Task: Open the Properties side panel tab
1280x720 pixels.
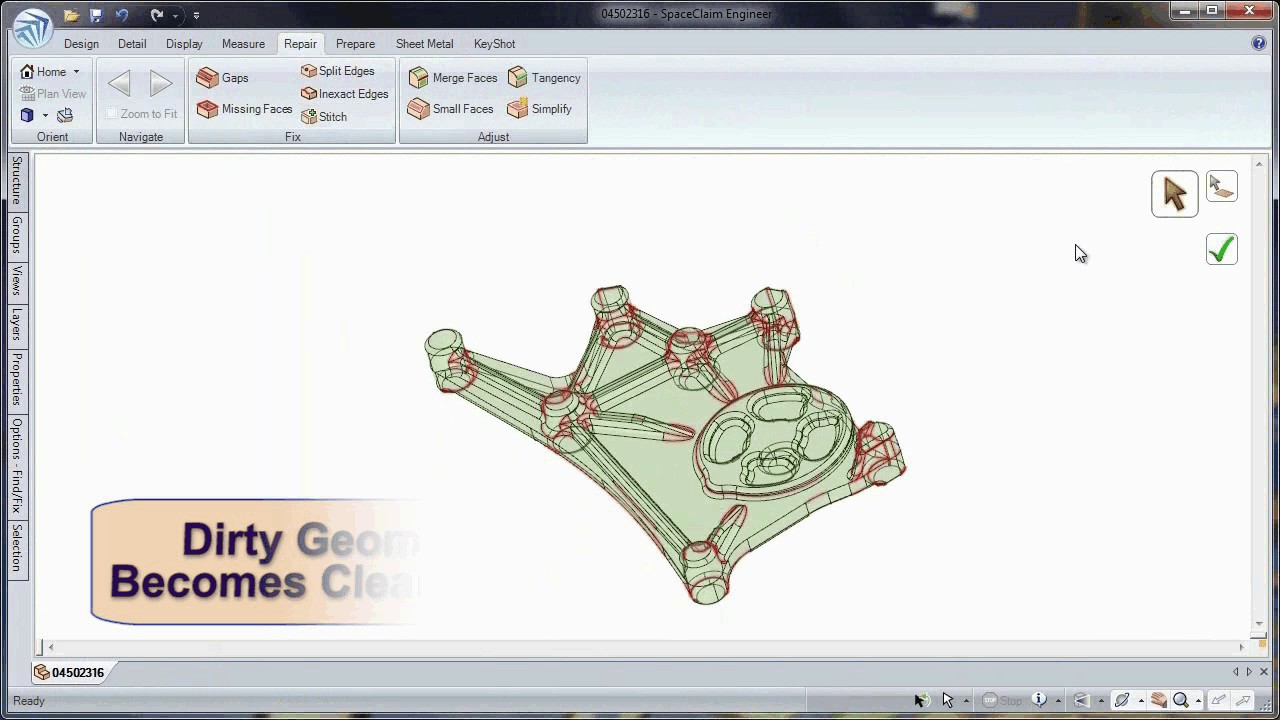Action: point(17,379)
